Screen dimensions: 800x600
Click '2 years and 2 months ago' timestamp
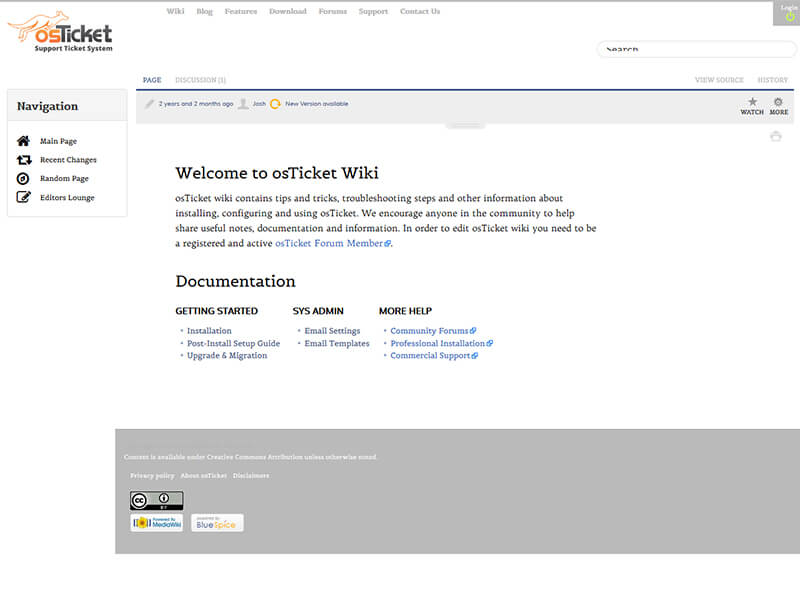click(x=196, y=104)
